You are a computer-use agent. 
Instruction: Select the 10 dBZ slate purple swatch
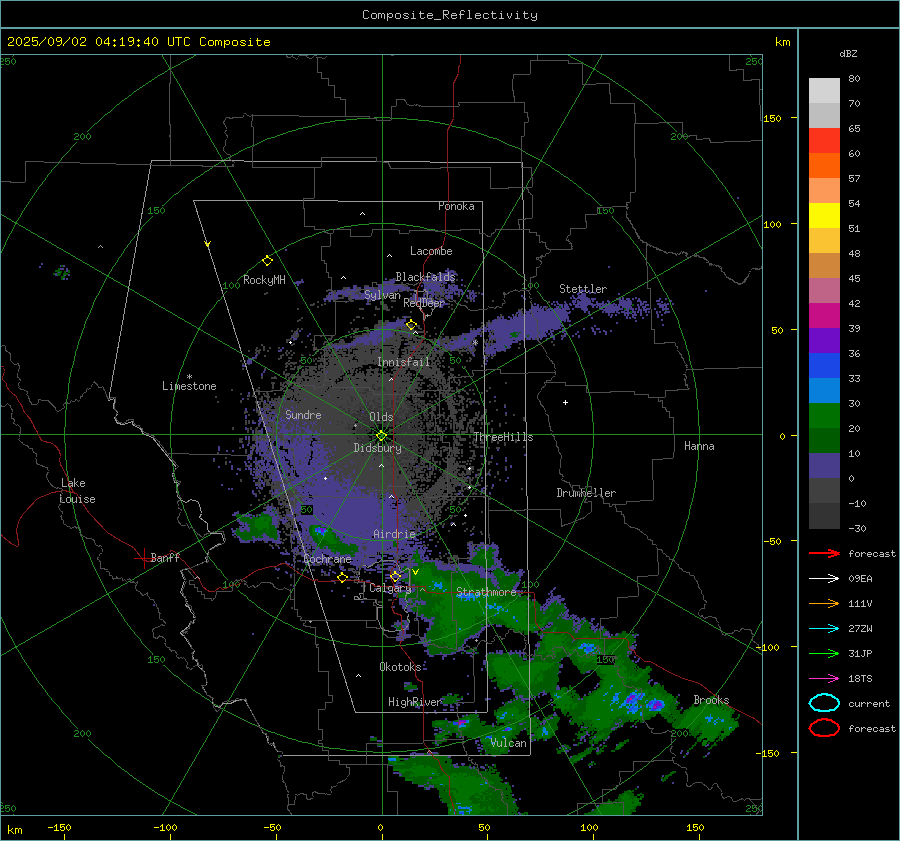click(x=824, y=466)
